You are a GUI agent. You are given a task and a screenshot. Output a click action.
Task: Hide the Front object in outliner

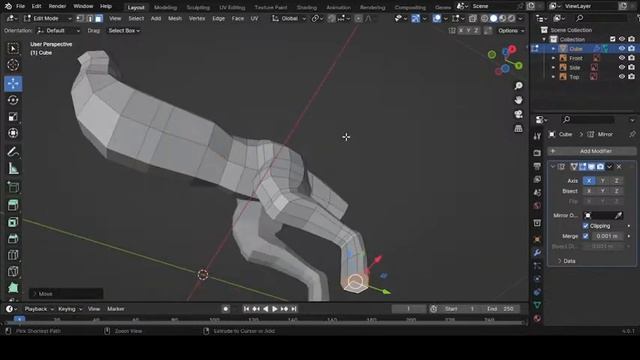[622, 58]
